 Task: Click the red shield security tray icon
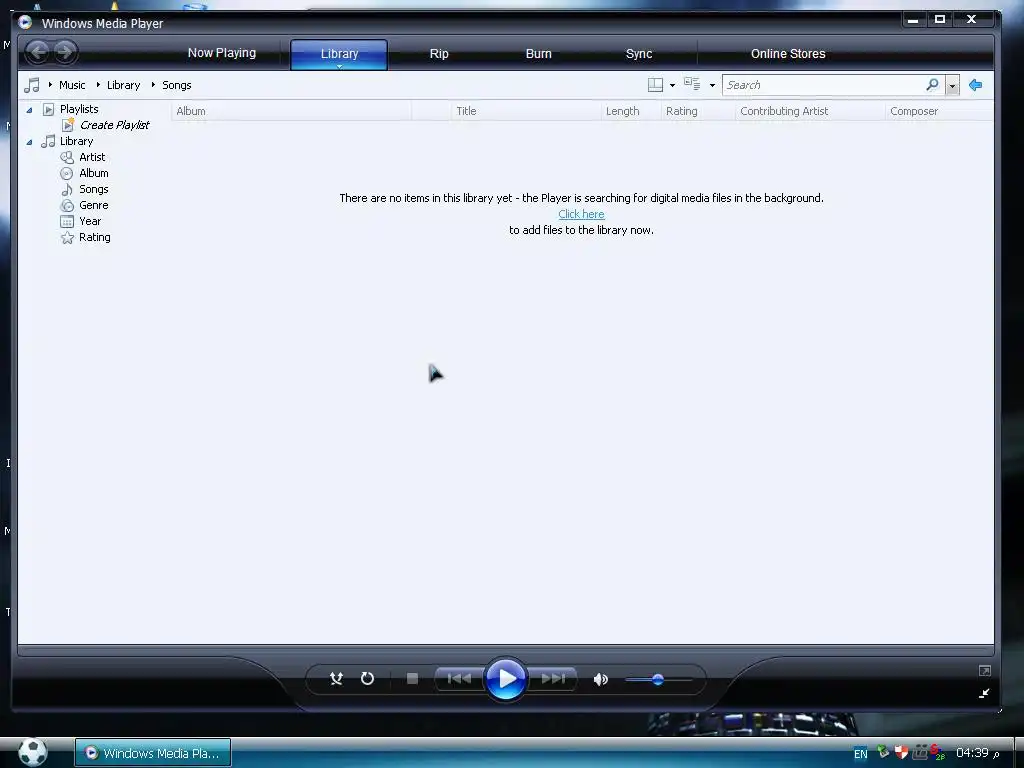point(902,752)
